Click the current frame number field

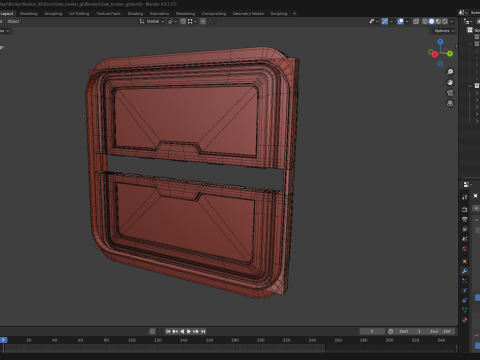(x=372, y=331)
